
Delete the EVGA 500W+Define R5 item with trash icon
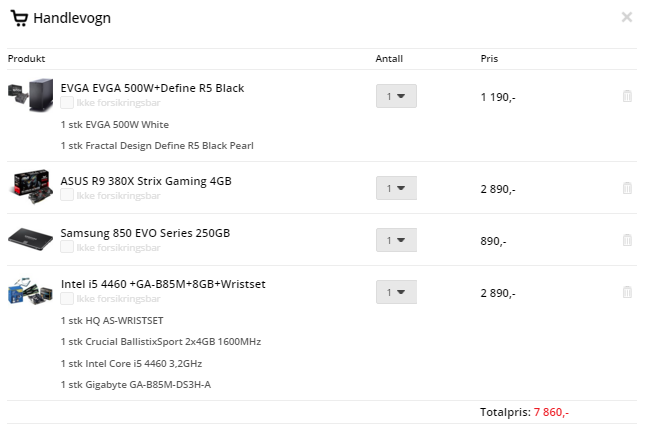[627, 96]
